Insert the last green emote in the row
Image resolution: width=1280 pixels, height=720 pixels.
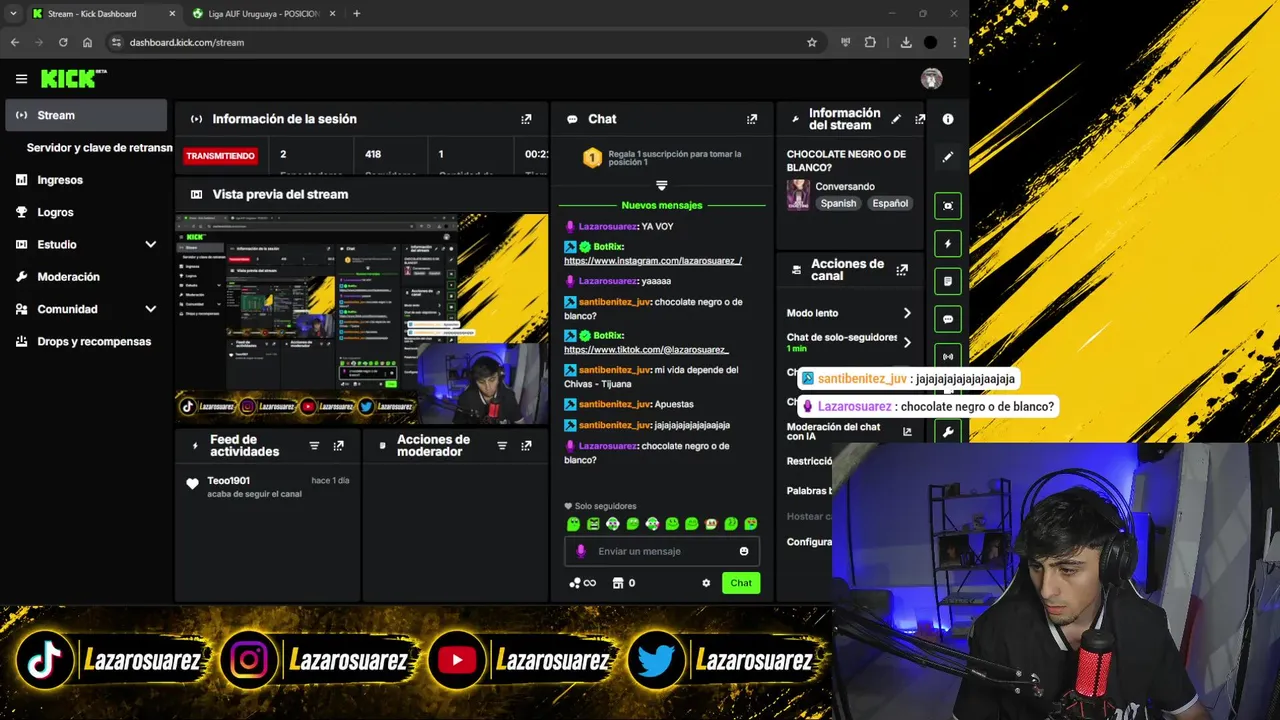(751, 524)
